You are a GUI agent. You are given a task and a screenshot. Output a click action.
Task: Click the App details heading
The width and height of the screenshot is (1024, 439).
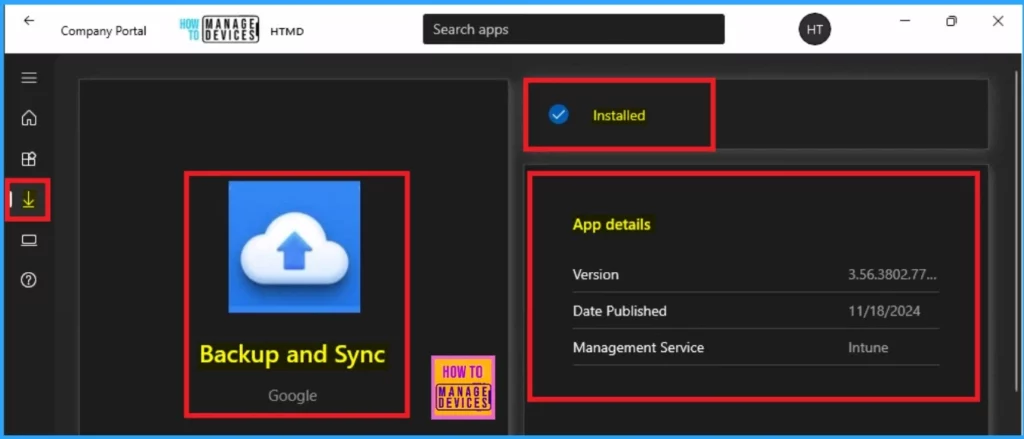point(611,225)
